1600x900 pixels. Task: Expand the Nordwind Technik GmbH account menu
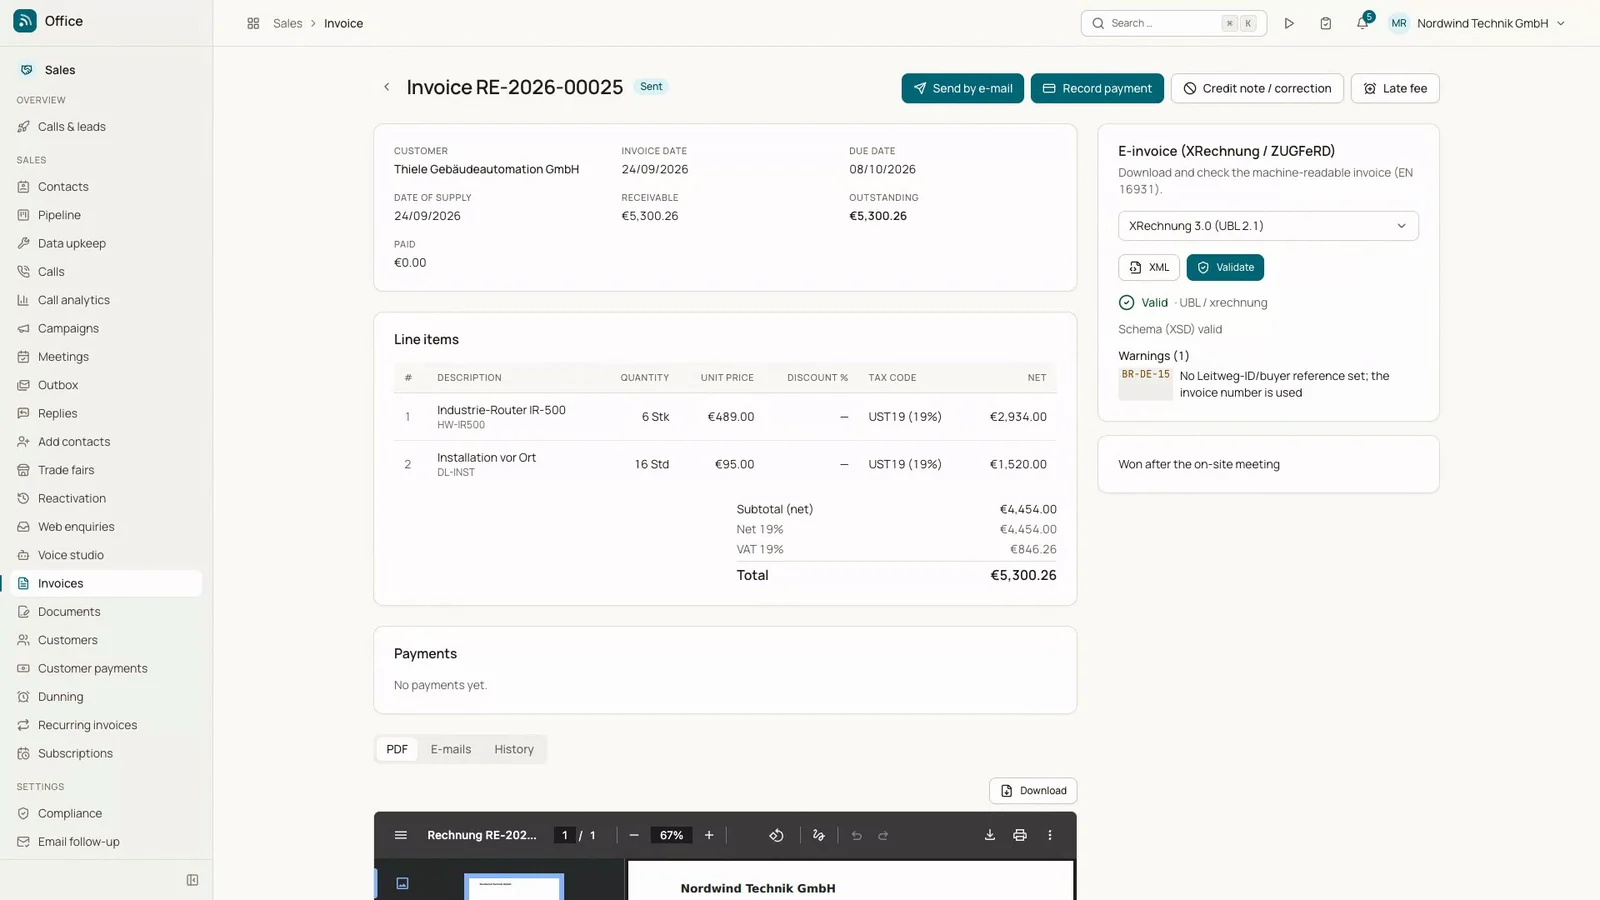(1478, 23)
